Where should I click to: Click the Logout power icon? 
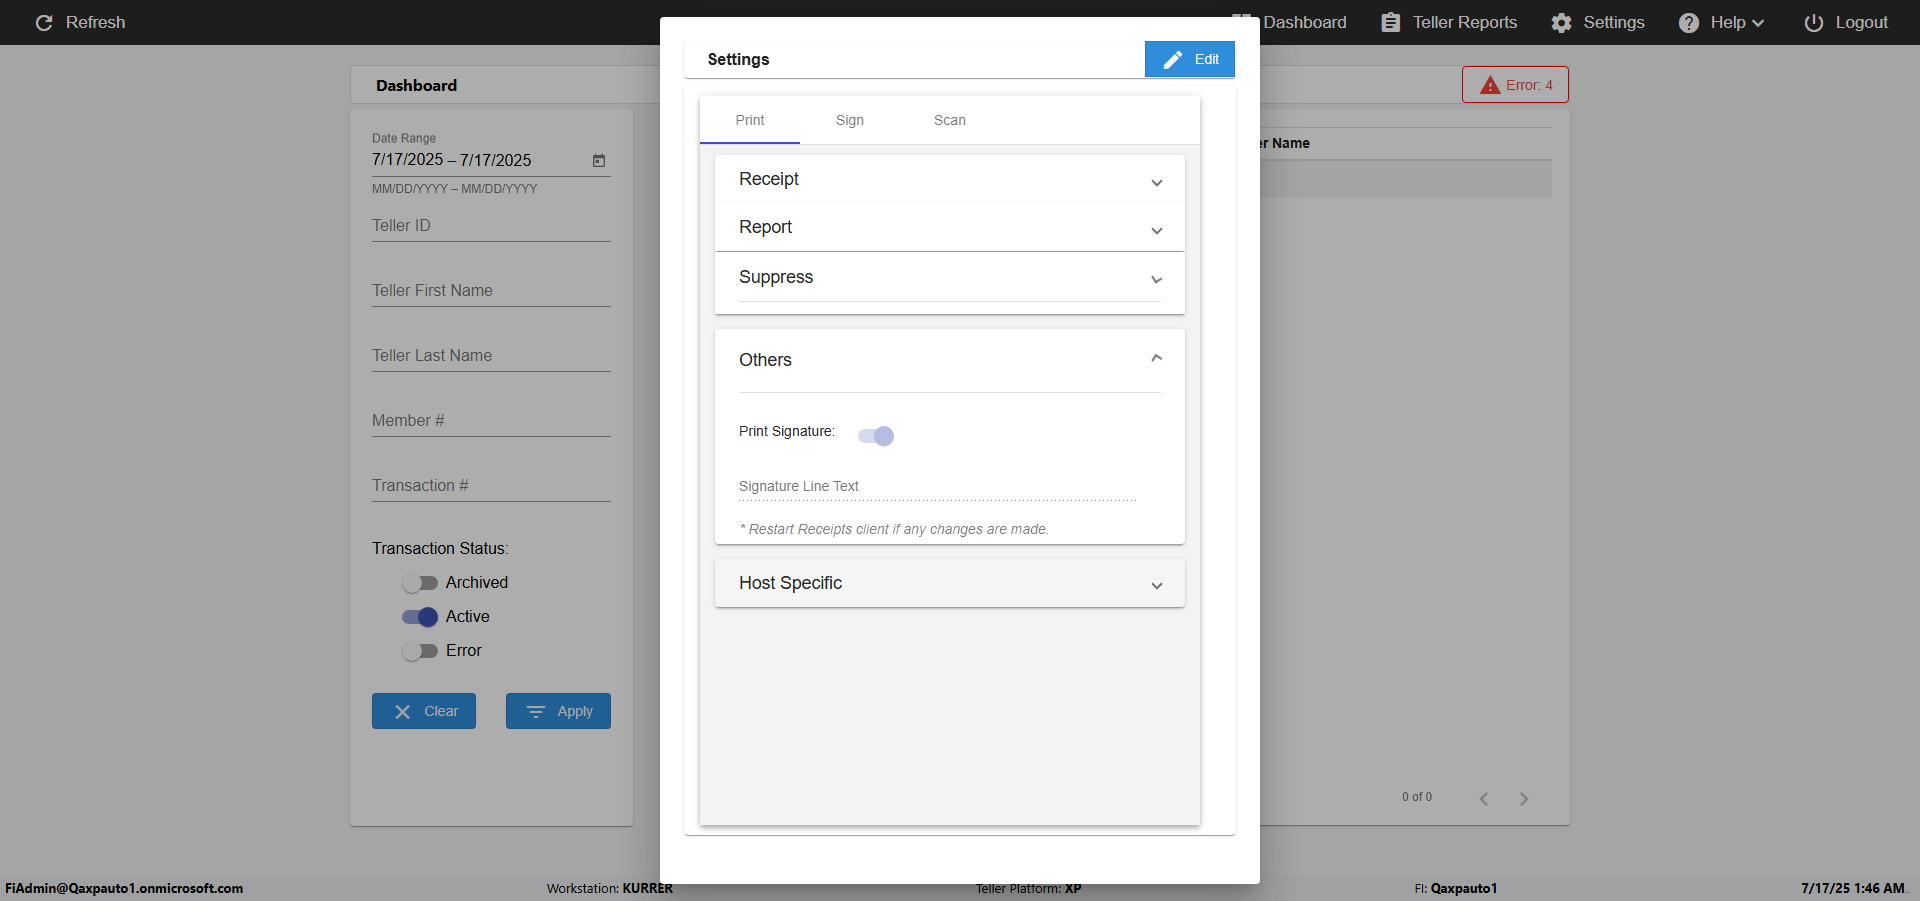(x=1813, y=22)
